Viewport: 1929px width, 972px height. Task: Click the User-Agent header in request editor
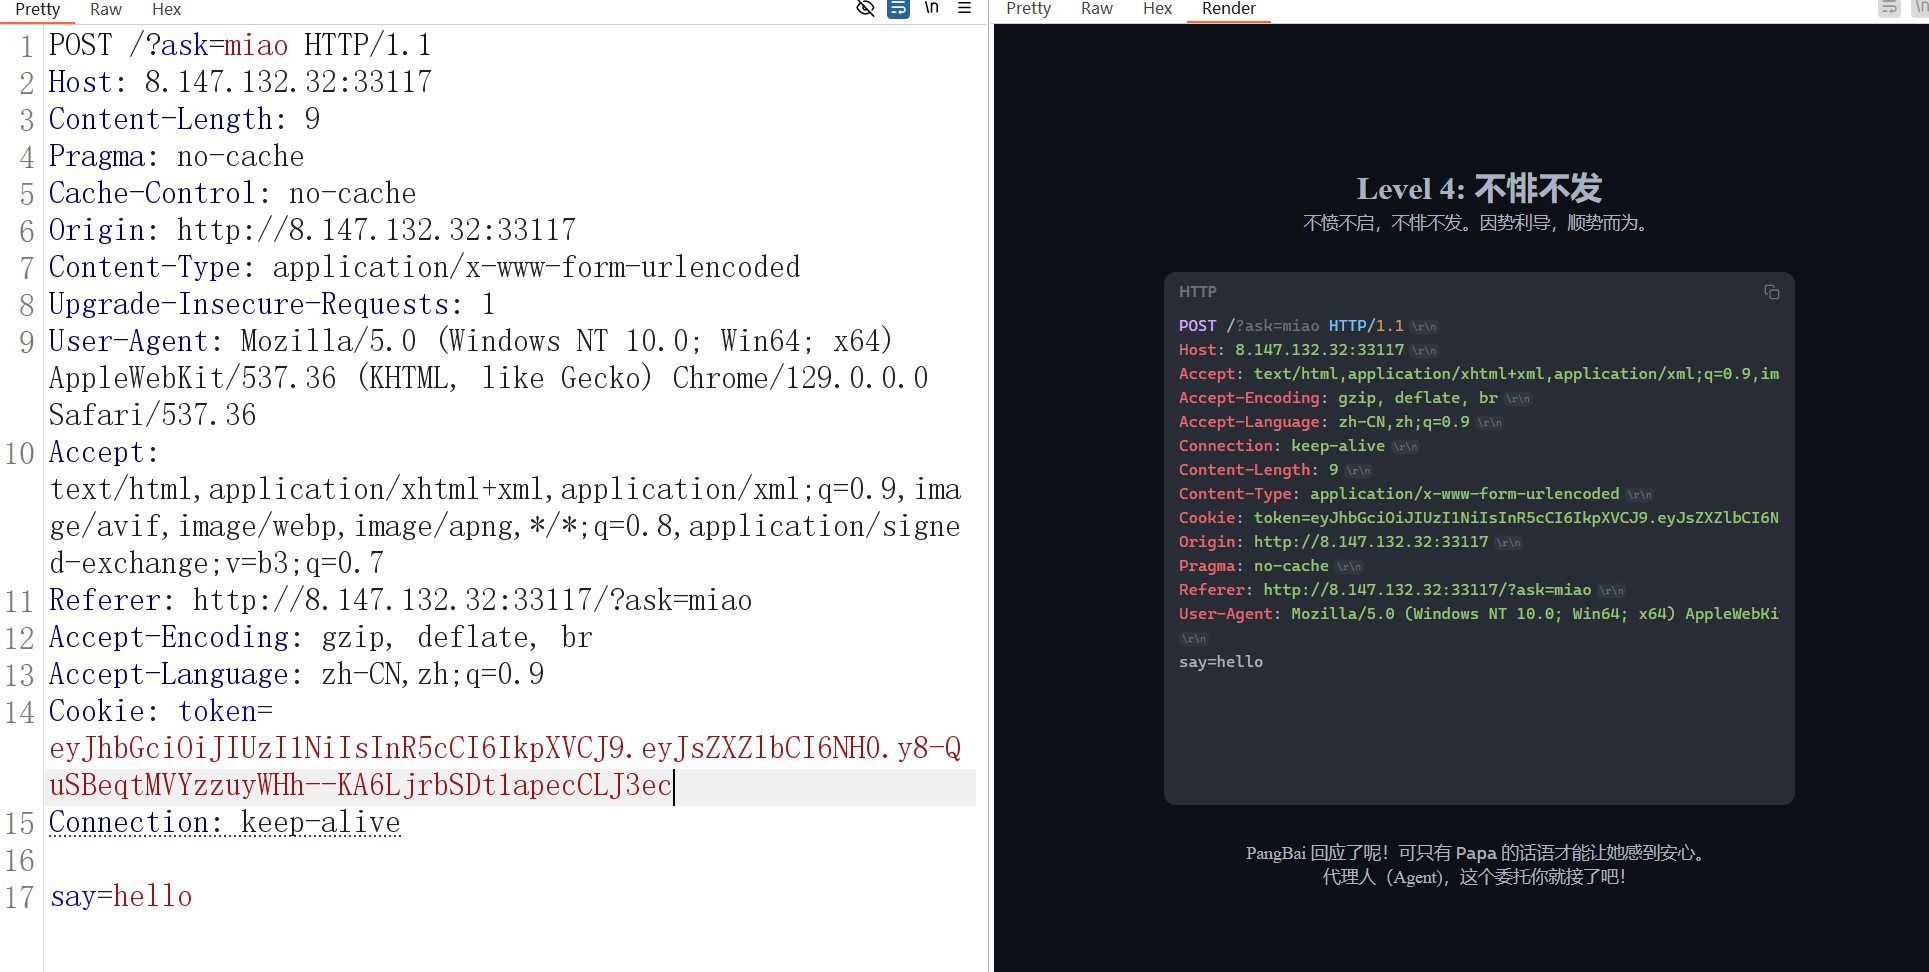(489, 378)
